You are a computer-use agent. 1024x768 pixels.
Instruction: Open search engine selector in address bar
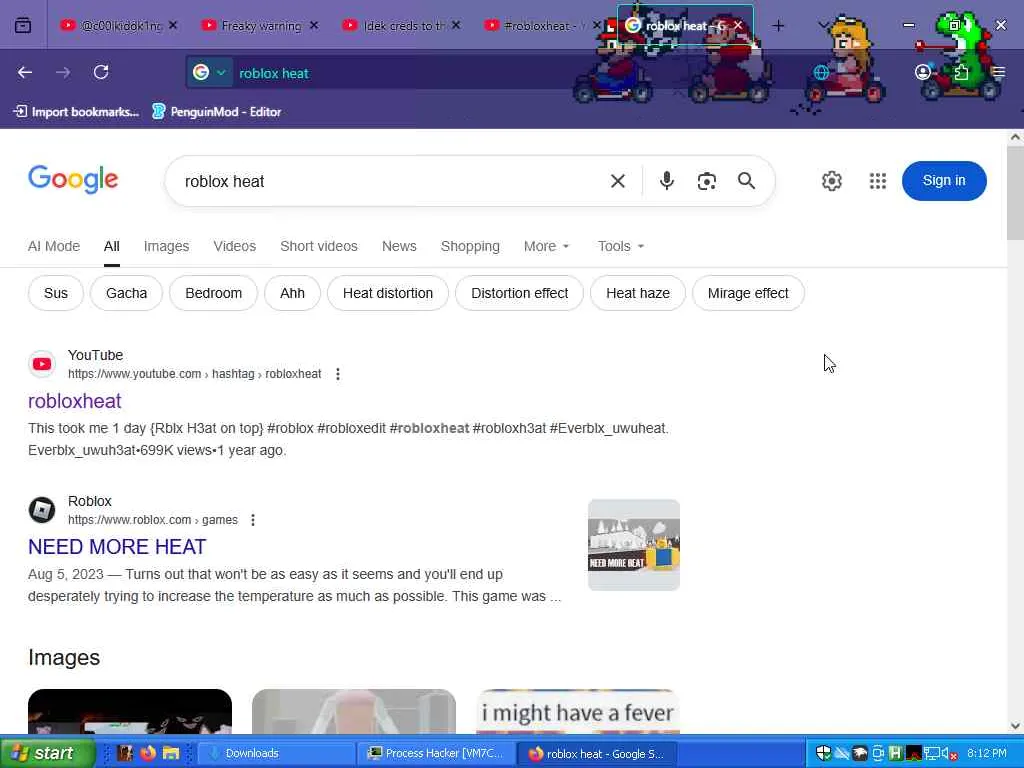(x=210, y=72)
